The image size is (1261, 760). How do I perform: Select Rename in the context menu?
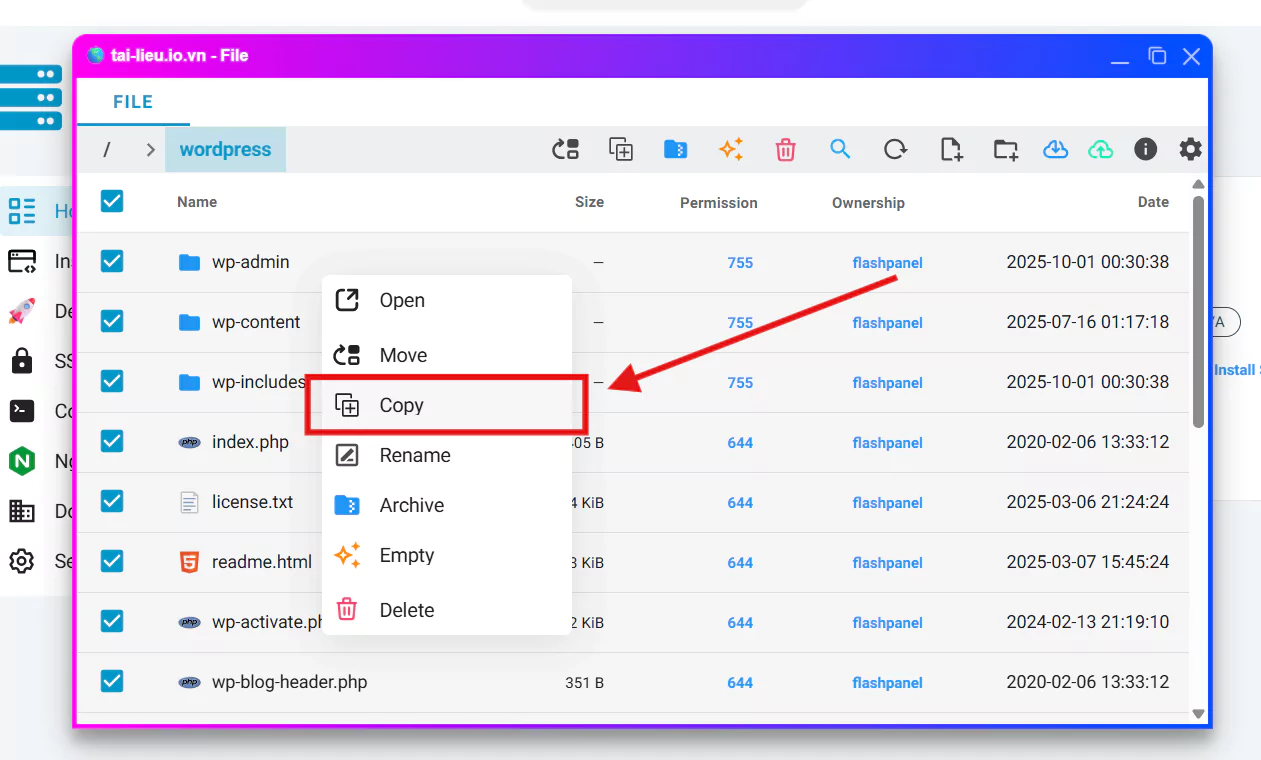point(414,455)
